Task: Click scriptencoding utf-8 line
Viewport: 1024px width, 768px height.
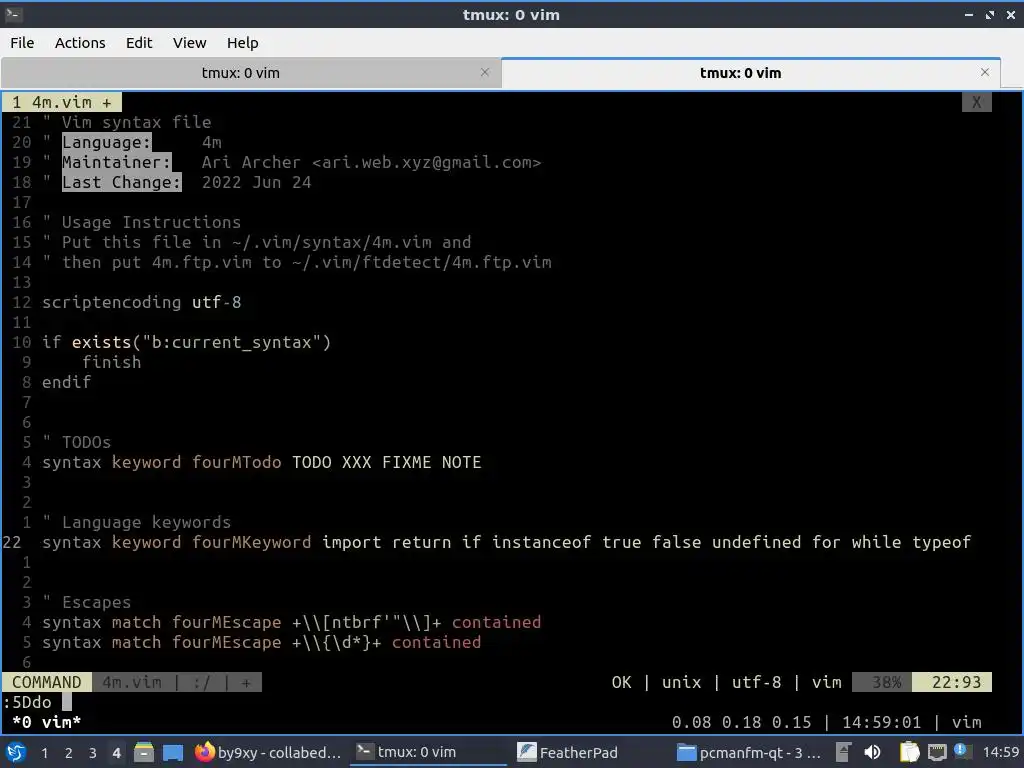Action: pos(142,302)
